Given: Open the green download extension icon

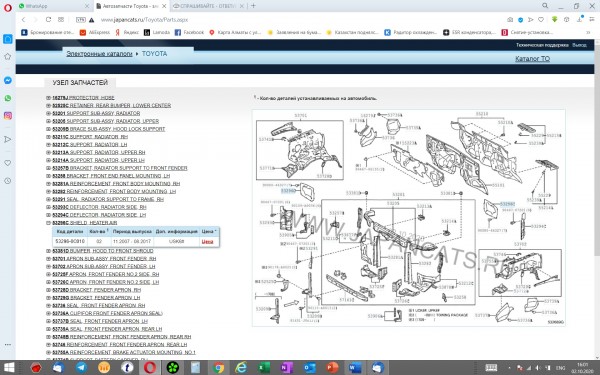Looking at the screenshot, I should pyautogui.click(x=554, y=19).
